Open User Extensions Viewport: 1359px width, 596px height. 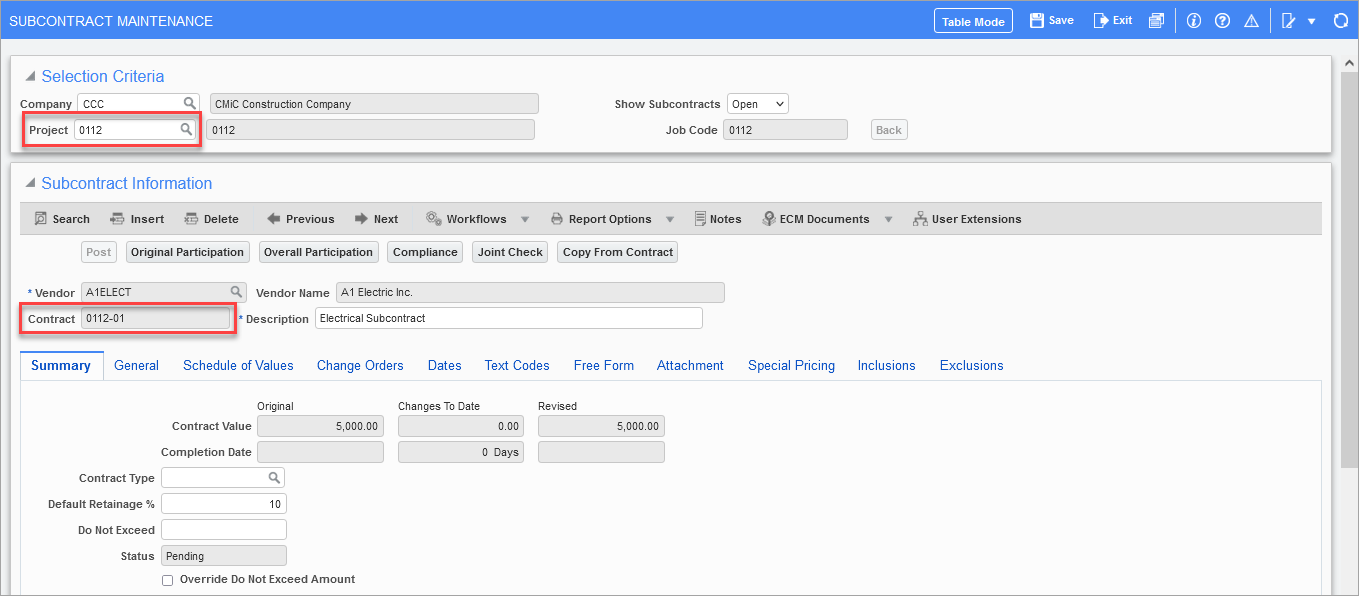point(967,219)
